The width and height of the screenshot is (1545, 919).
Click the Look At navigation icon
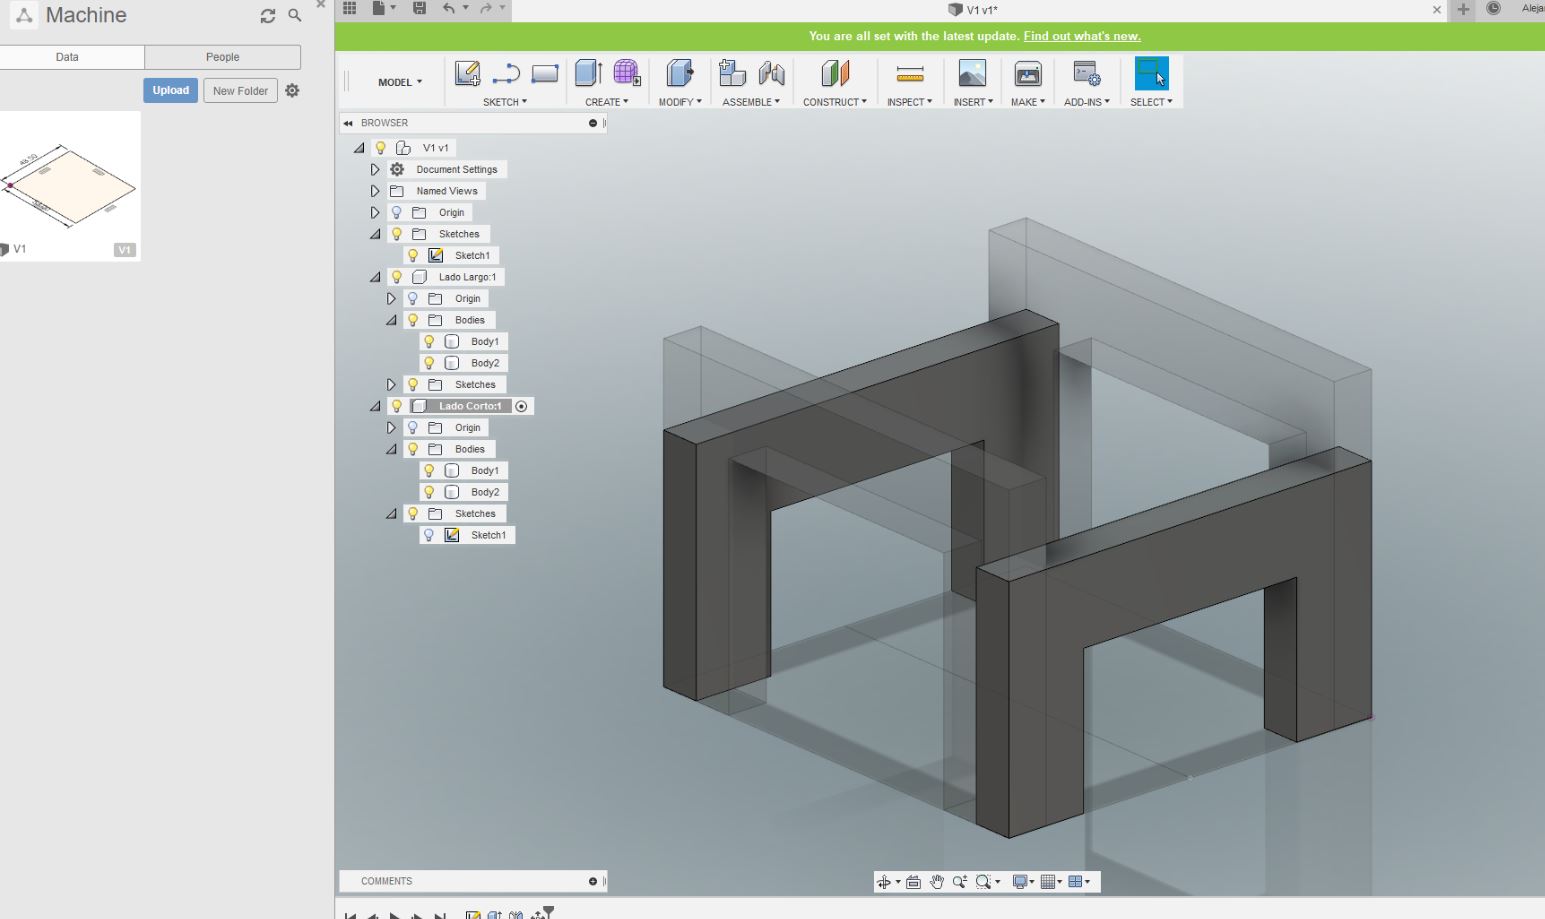[x=914, y=882]
